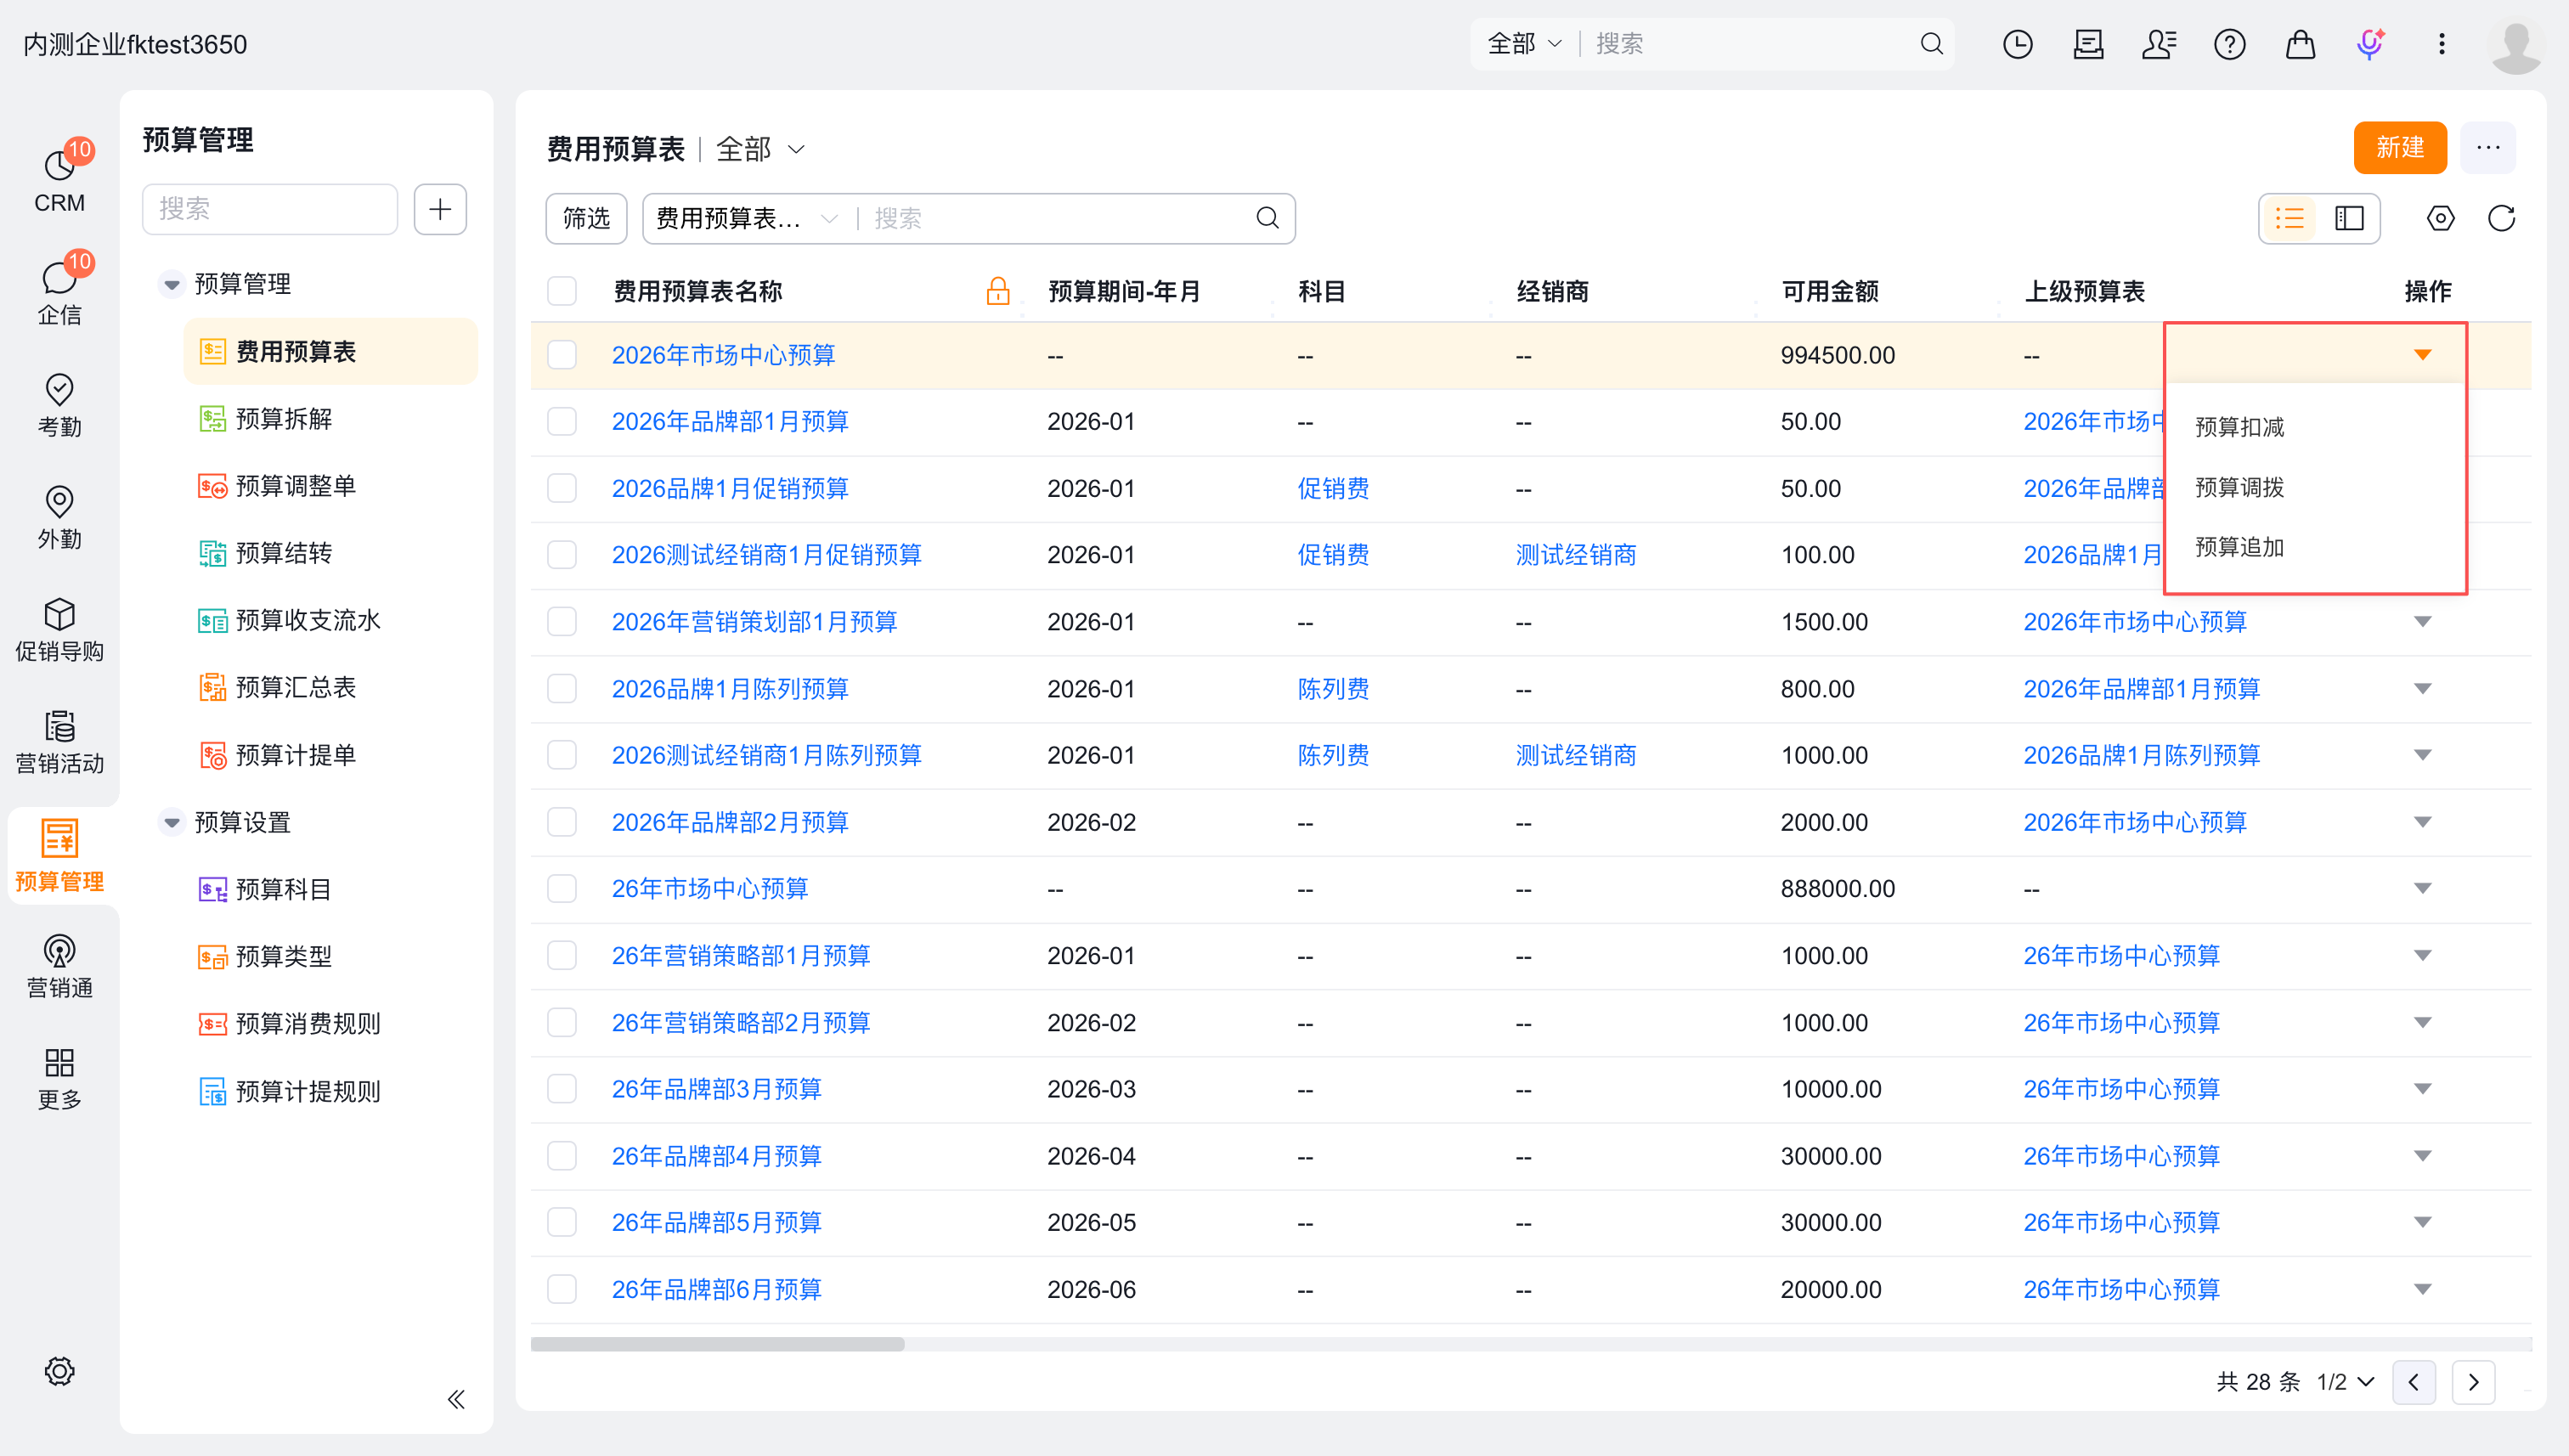Open column settings hexagon icon
This screenshot has width=2569, height=1456.
tap(2441, 218)
